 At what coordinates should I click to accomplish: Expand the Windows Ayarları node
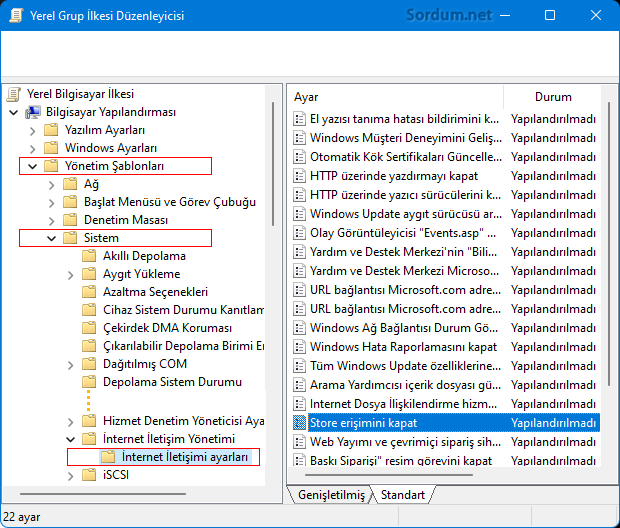(32, 149)
